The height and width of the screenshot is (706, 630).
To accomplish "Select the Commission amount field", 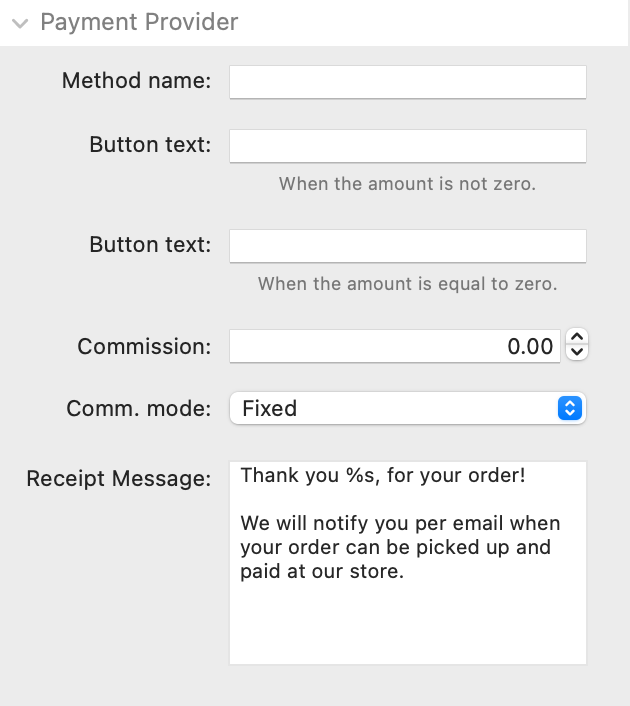I will click(394, 346).
